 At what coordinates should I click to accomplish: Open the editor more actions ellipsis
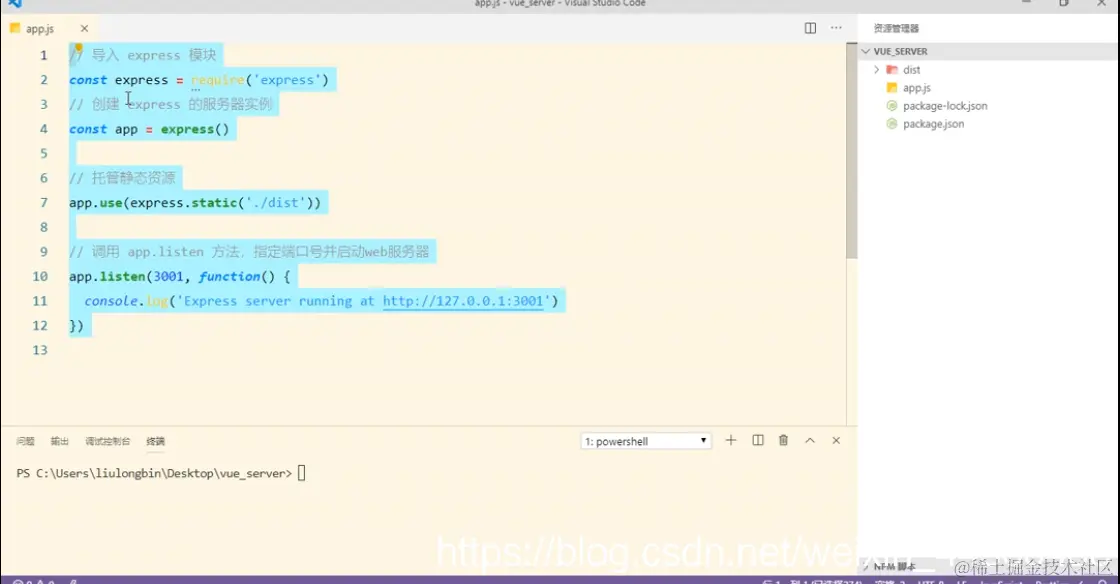click(836, 28)
